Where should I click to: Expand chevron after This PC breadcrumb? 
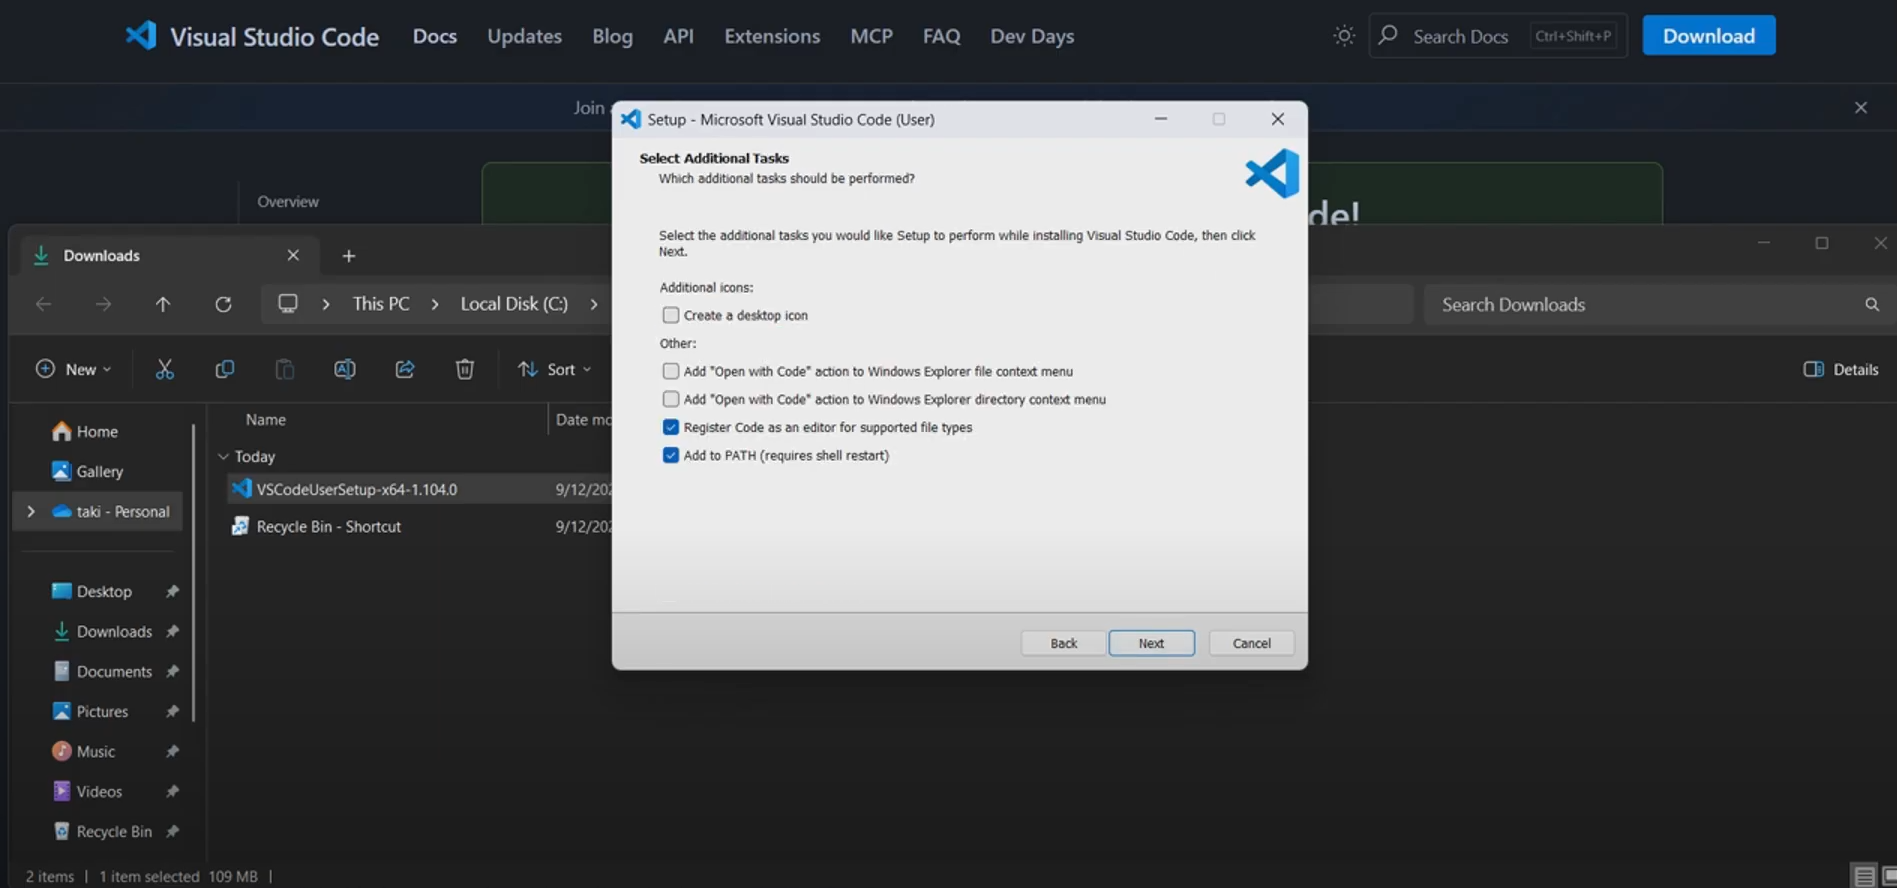click(434, 304)
